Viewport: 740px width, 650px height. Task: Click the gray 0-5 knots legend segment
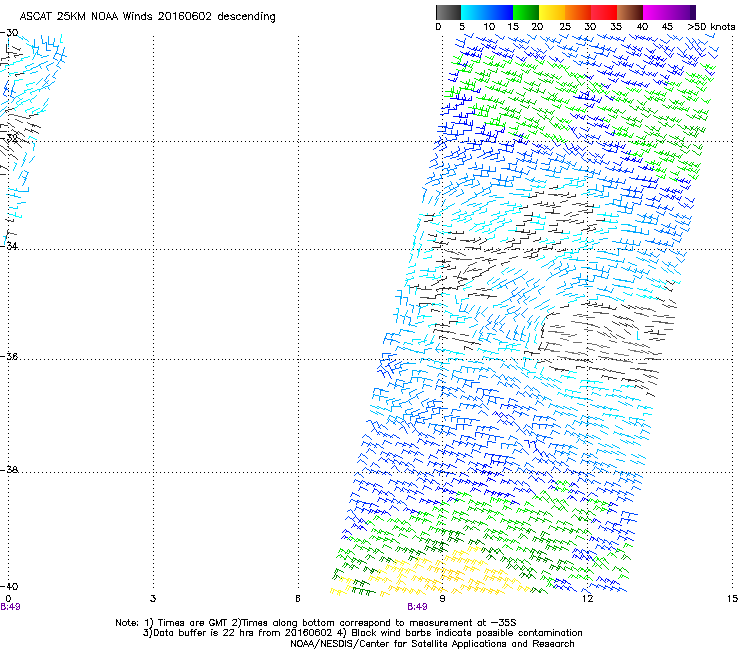[x=448, y=12]
